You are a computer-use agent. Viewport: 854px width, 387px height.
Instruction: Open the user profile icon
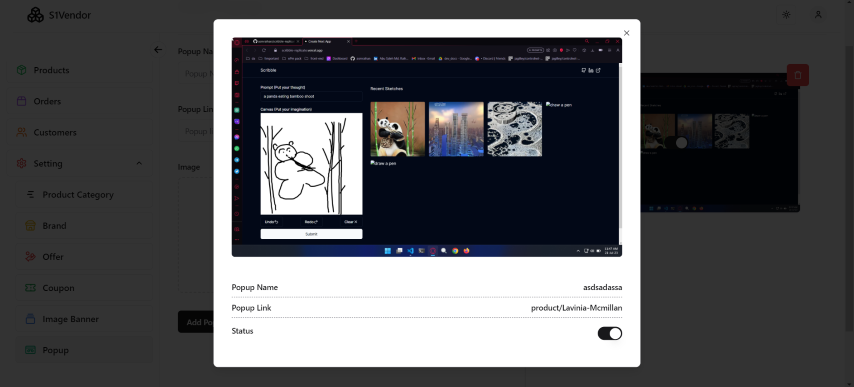pyautogui.click(x=818, y=15)
